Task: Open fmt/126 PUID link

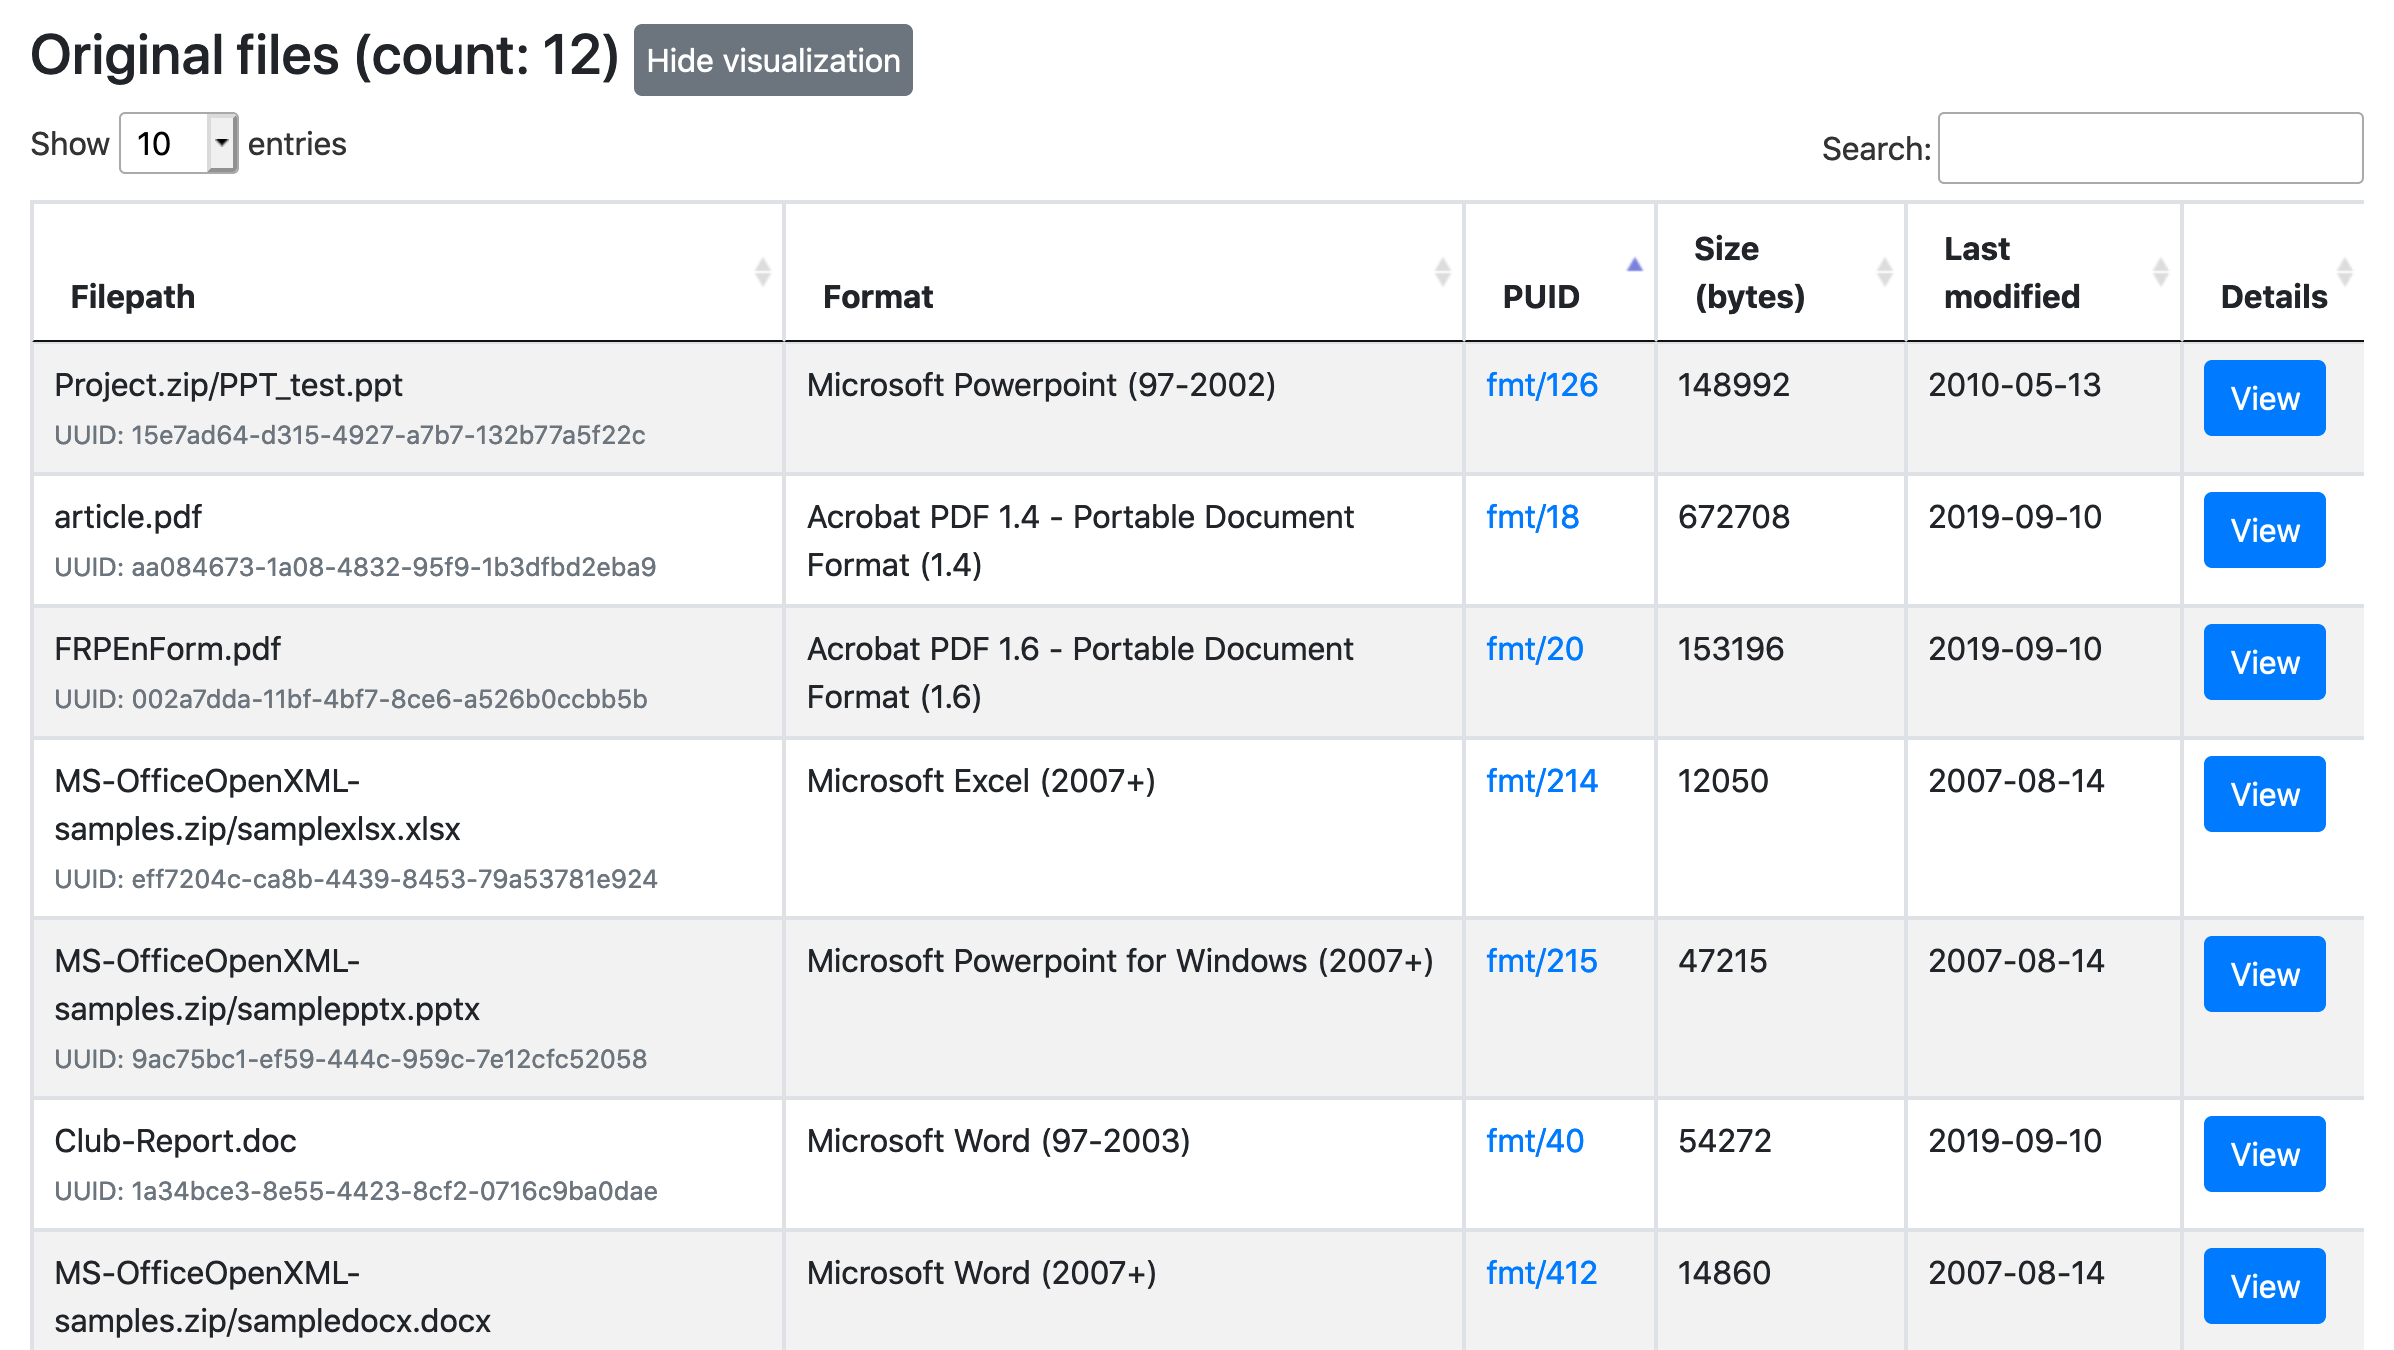Action: (1541, 385)
